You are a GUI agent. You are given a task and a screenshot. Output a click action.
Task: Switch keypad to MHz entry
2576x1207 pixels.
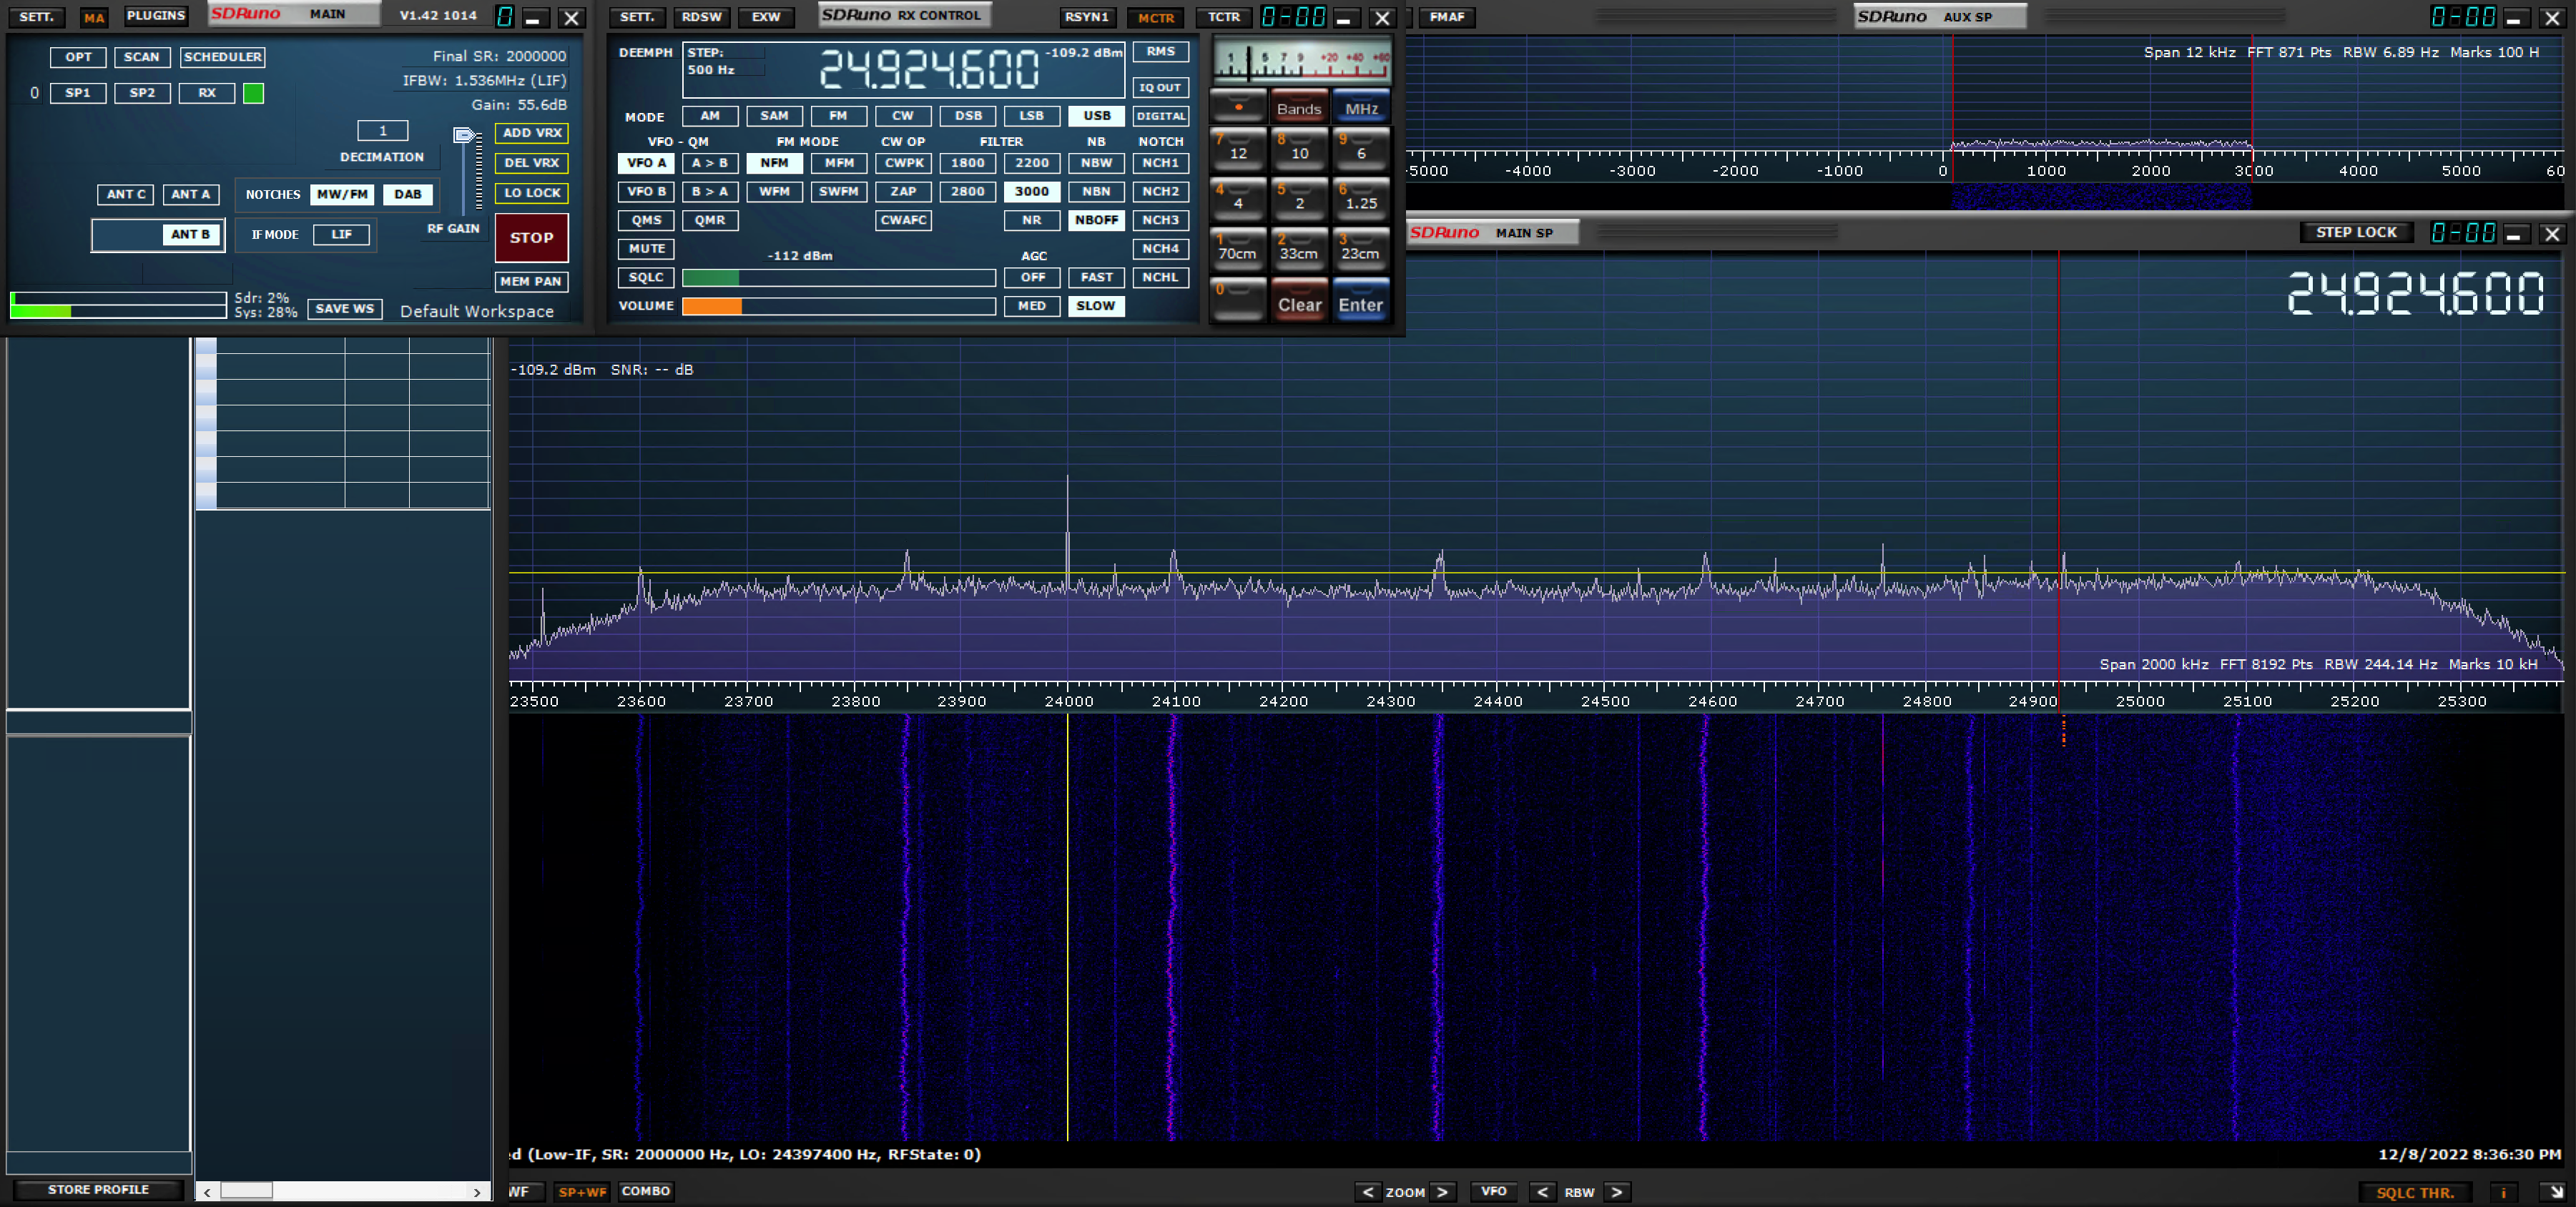[x=1360, y=107]
